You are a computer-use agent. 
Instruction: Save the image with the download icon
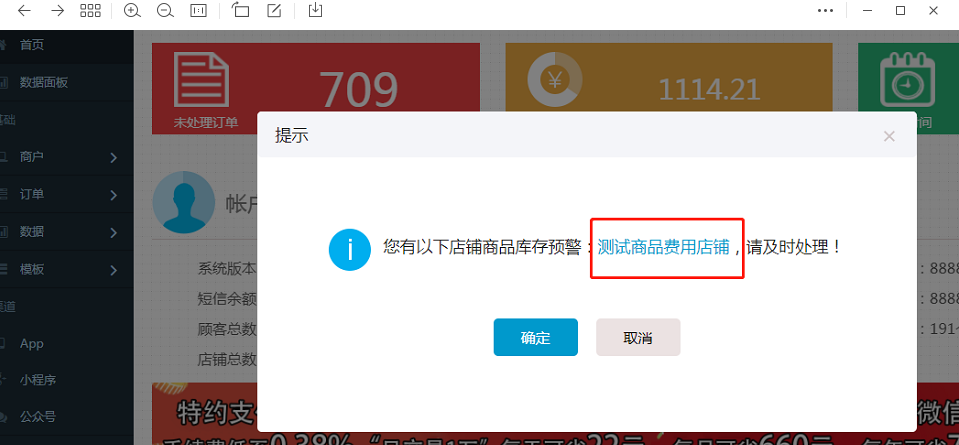315,10
